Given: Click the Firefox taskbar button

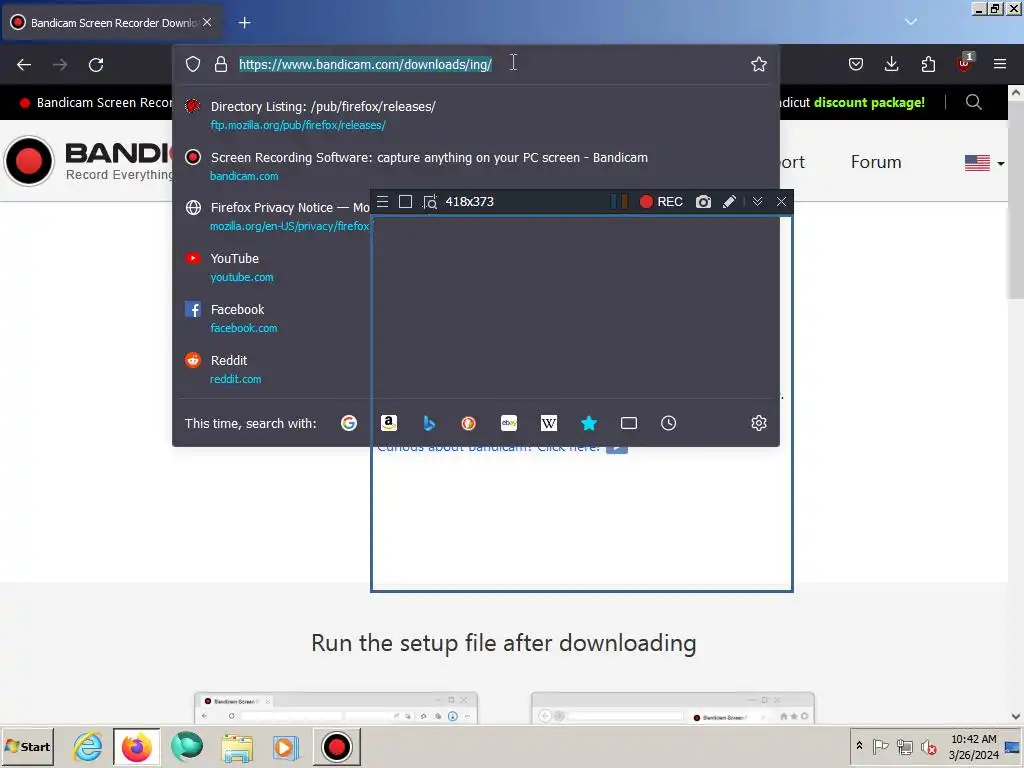Looking at the screenshot, I should point(136,747).
